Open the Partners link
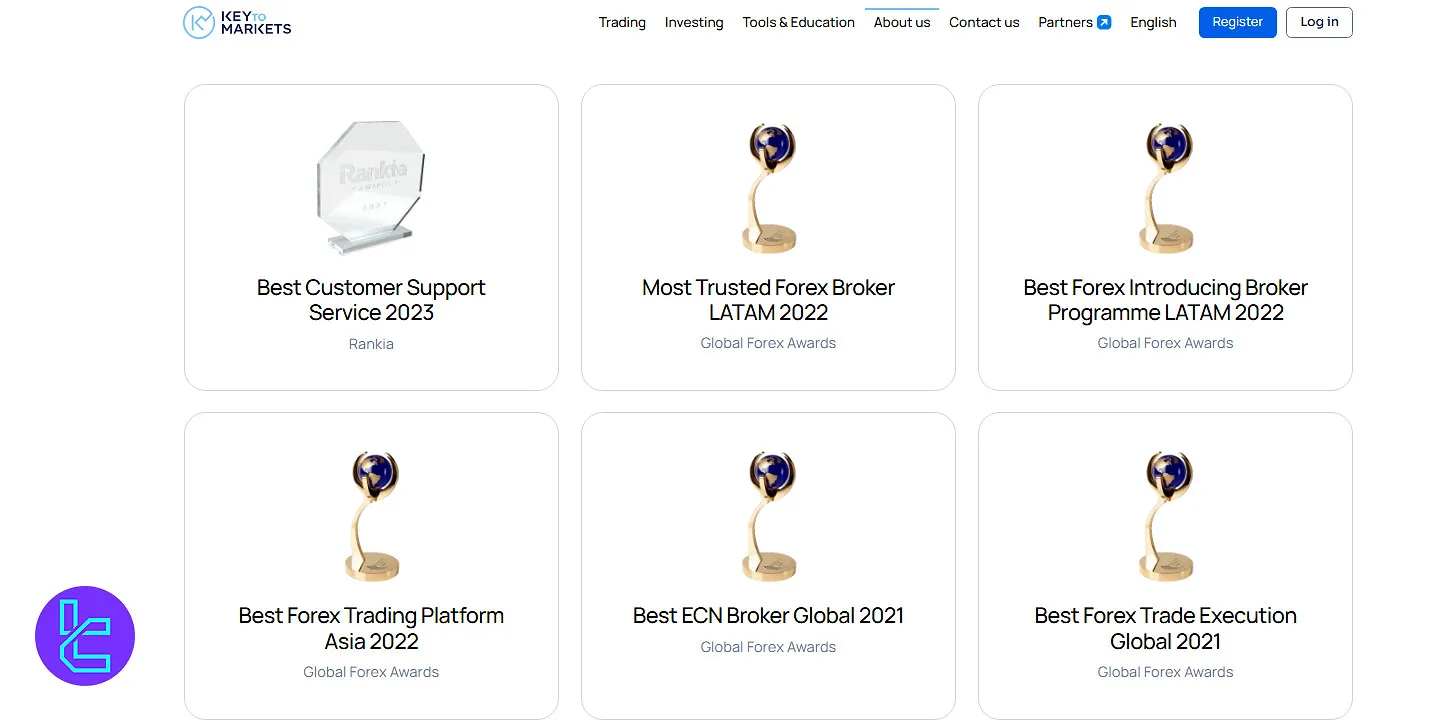The width and height of the screenshot is (1456, 721). 1065,23
